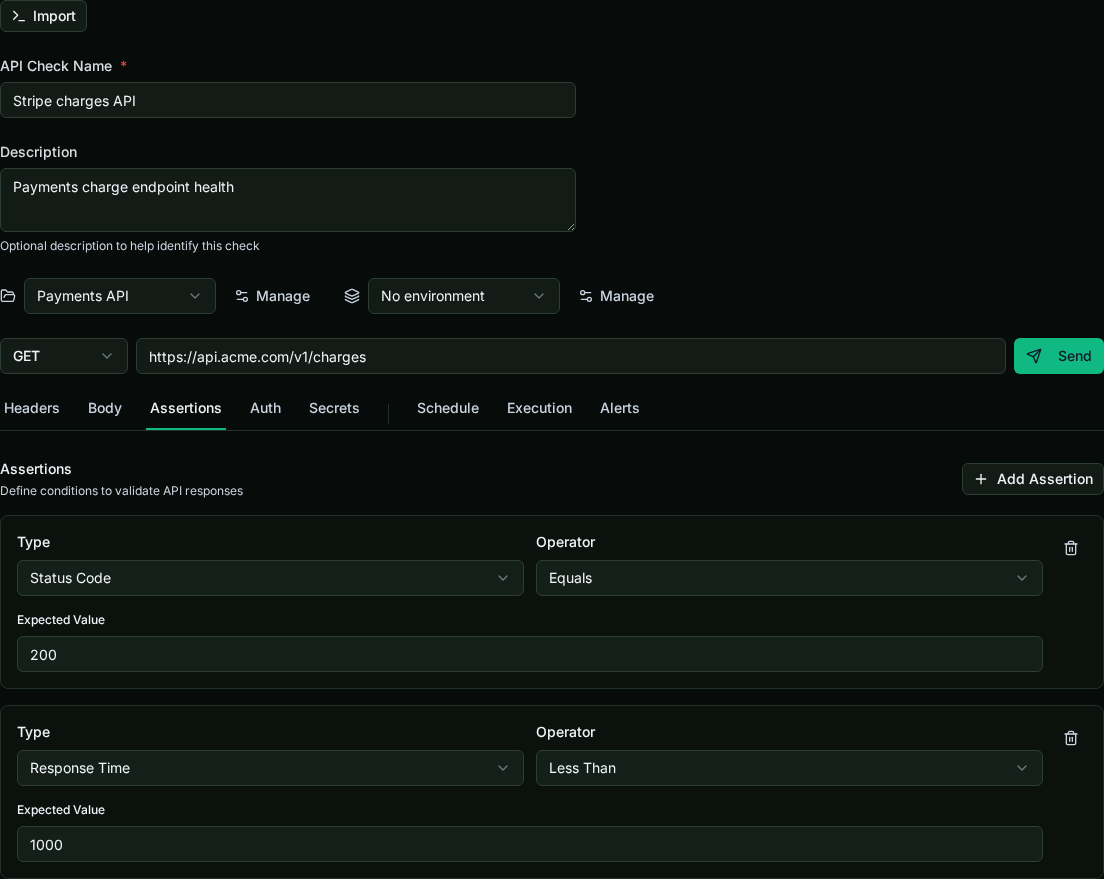
Task: Open the Secrets tab
Action: tap(334, 409)
